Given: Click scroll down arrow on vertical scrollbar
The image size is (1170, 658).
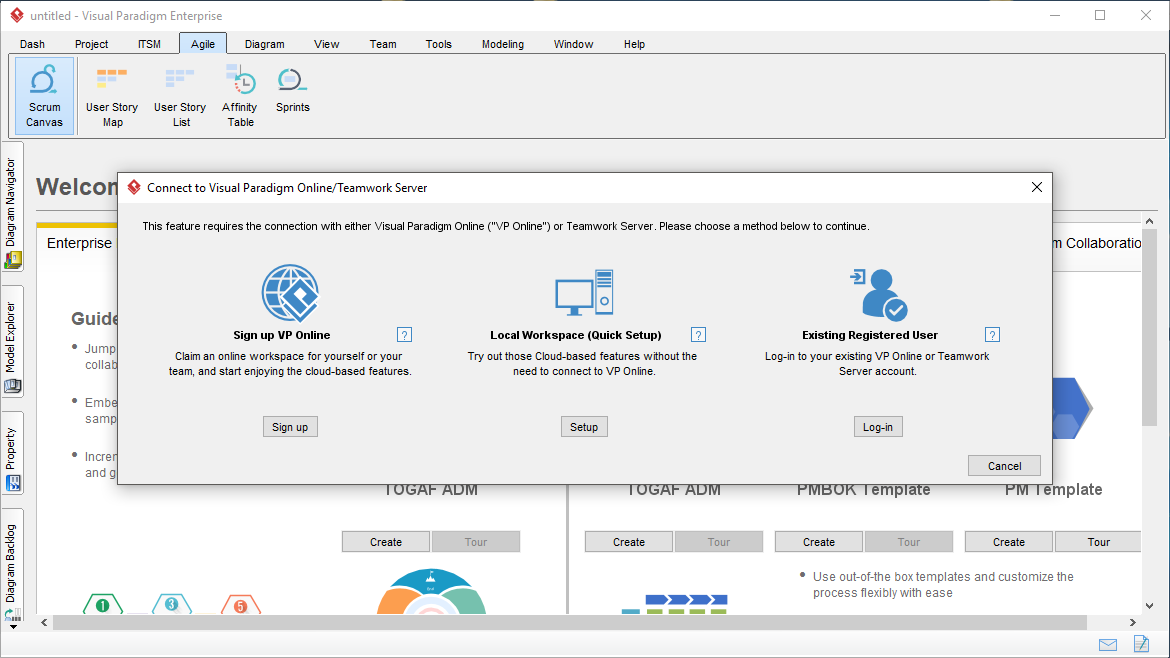Looking at the screenshot, I should 1149,606.
